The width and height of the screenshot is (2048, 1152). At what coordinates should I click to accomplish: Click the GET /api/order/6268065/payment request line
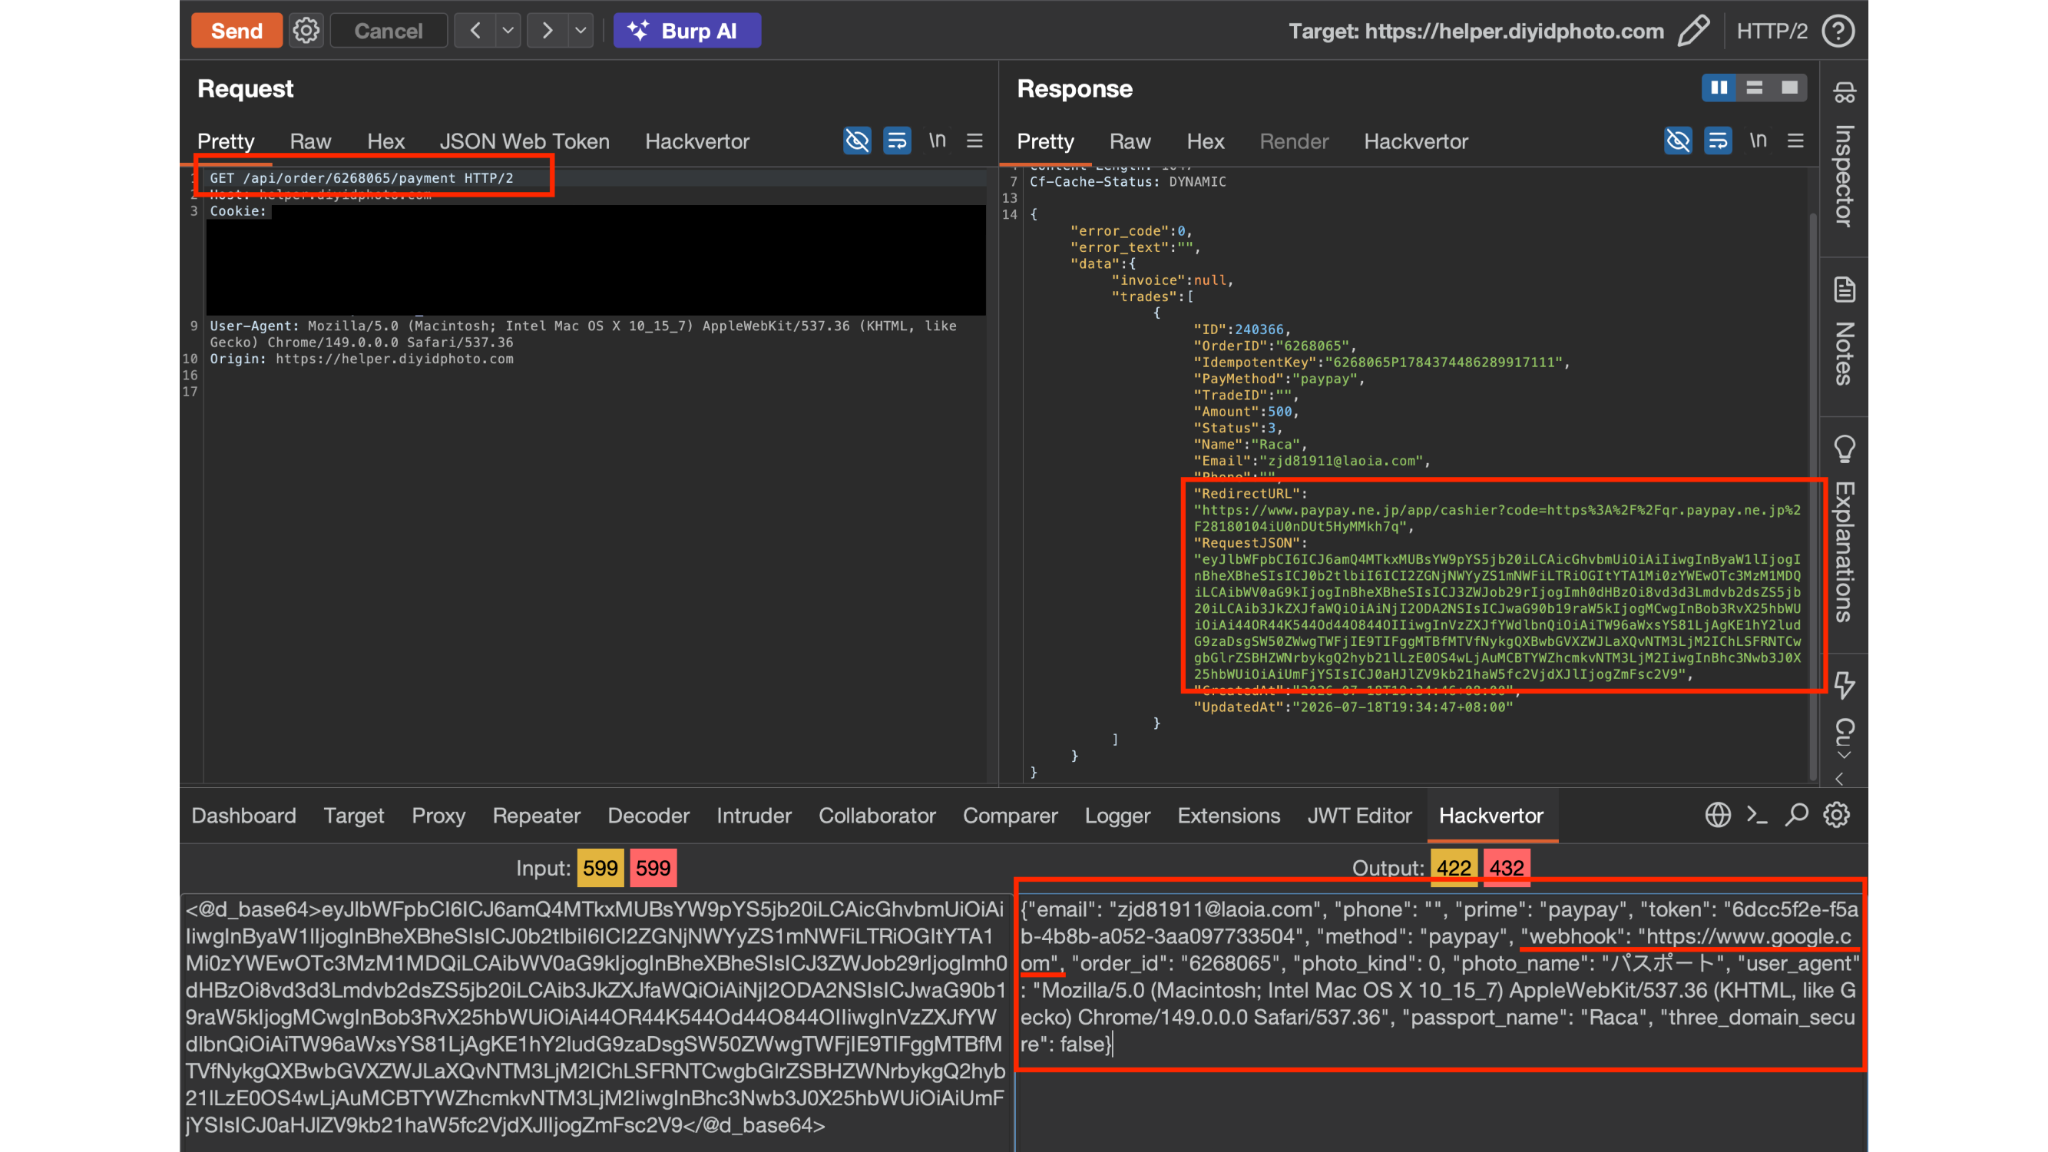click(x=361, y=178)
